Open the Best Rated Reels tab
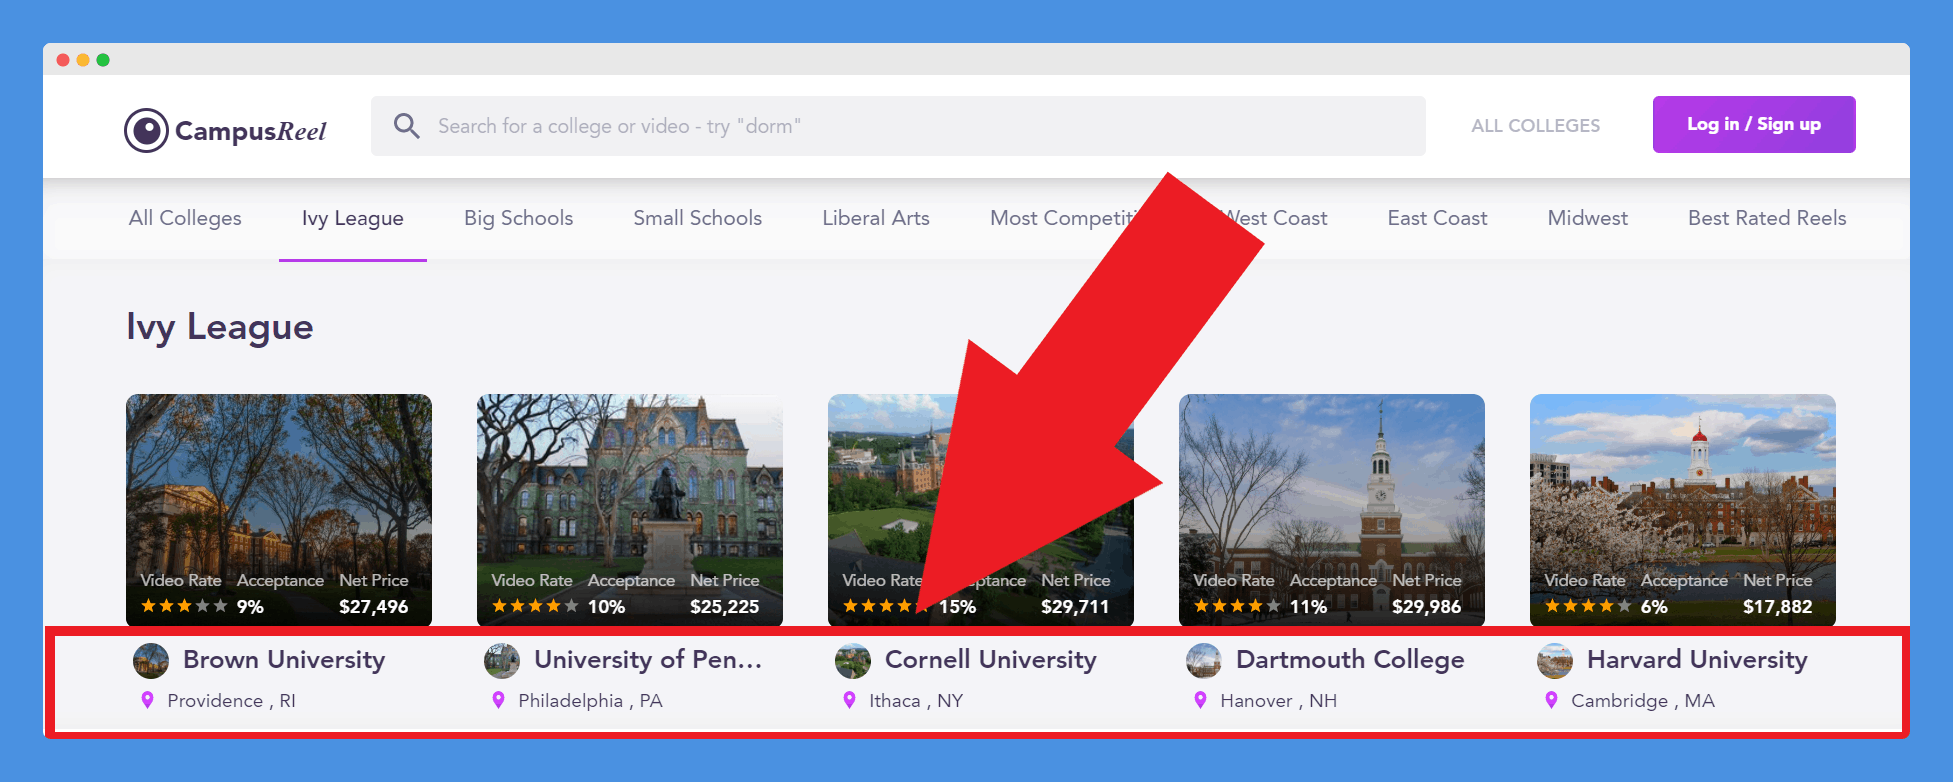 (1767, 218)
